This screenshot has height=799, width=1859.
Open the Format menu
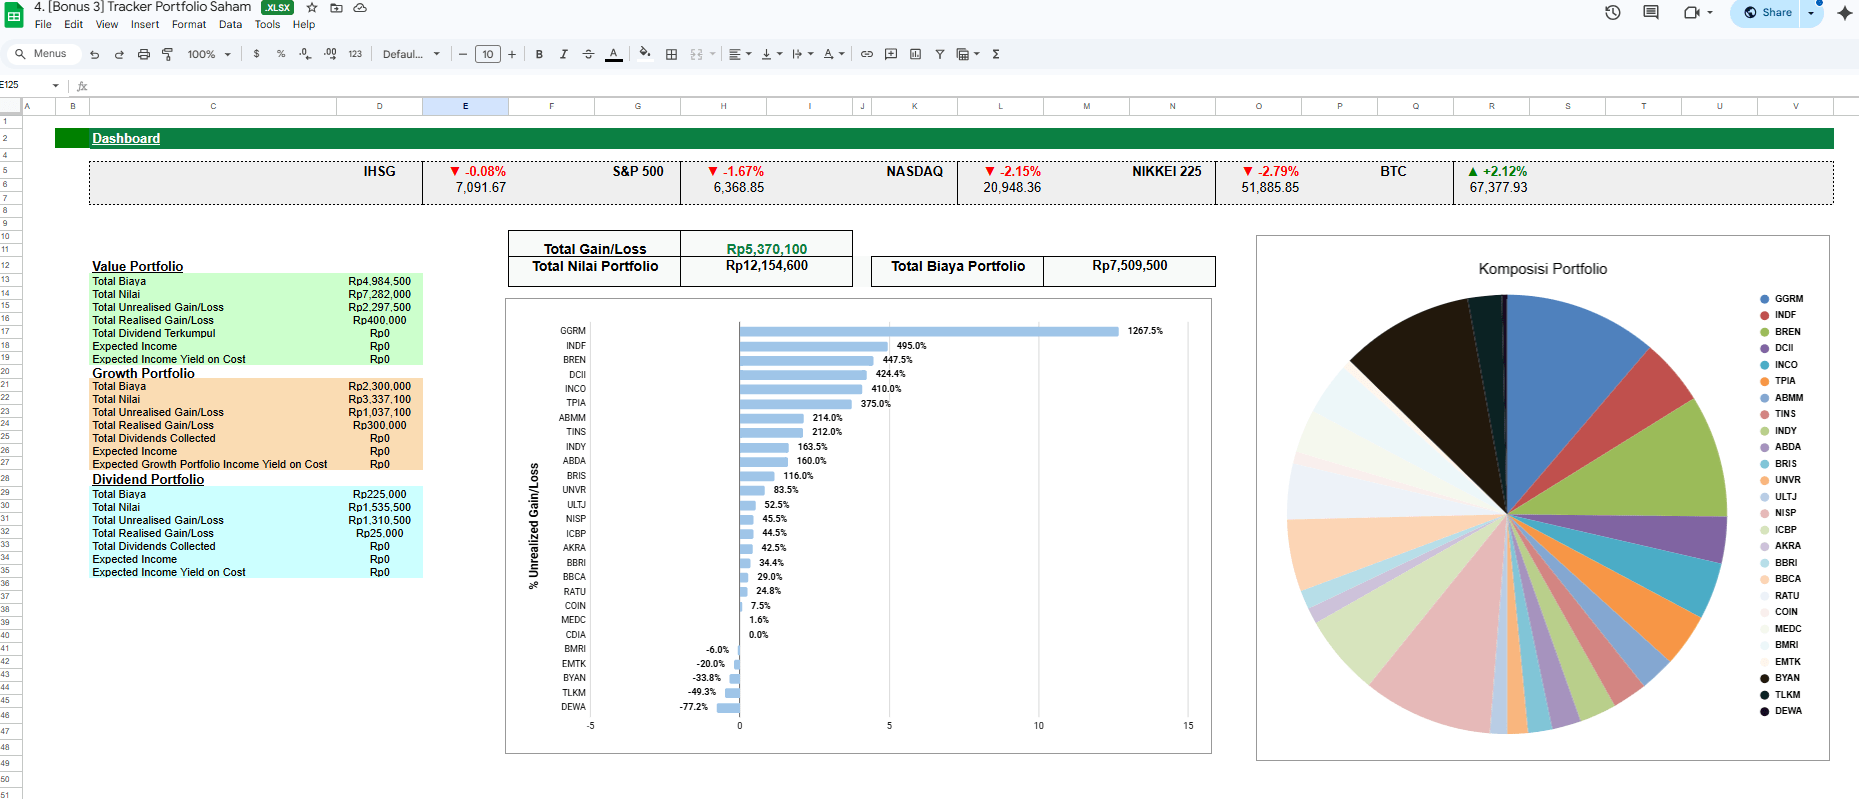(x=189, y=25)
